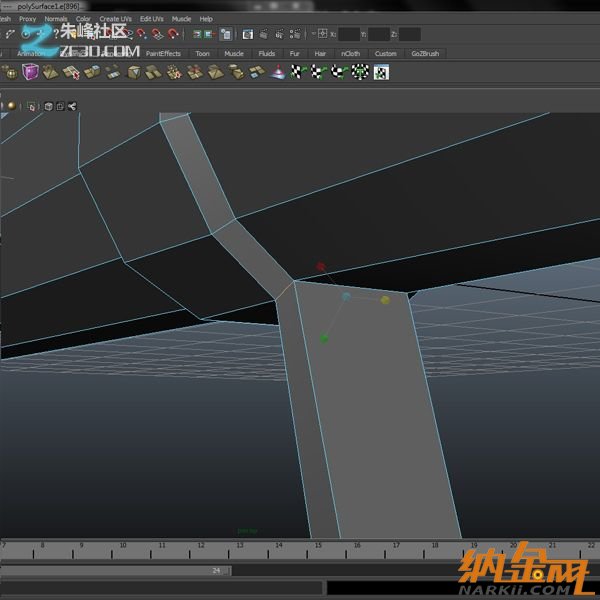Open the Edit UVs menu
The width and height of the screenshot is (600, 600).
[152, 19]
